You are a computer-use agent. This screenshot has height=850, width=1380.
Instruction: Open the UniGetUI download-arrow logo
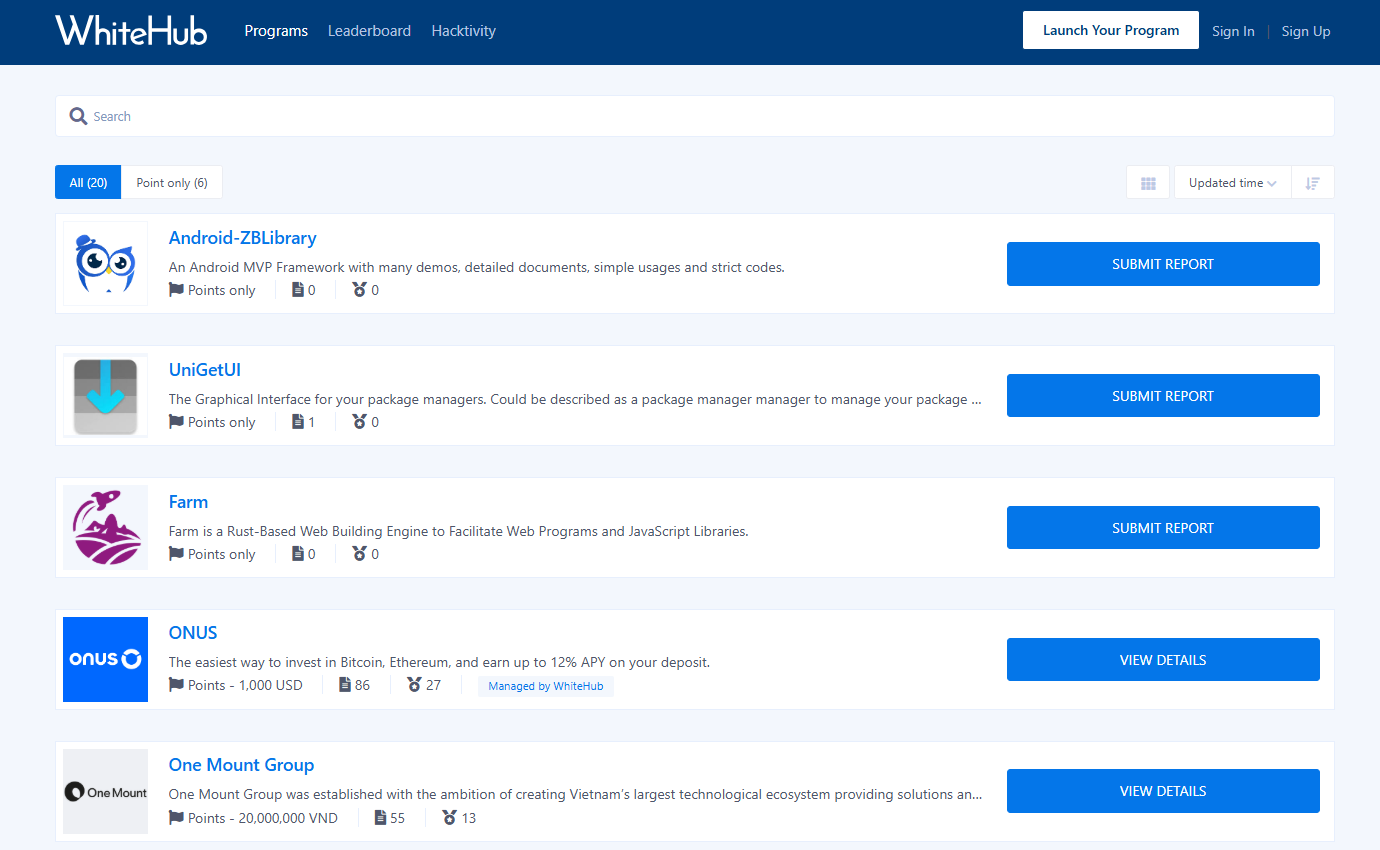click(105, 395)
